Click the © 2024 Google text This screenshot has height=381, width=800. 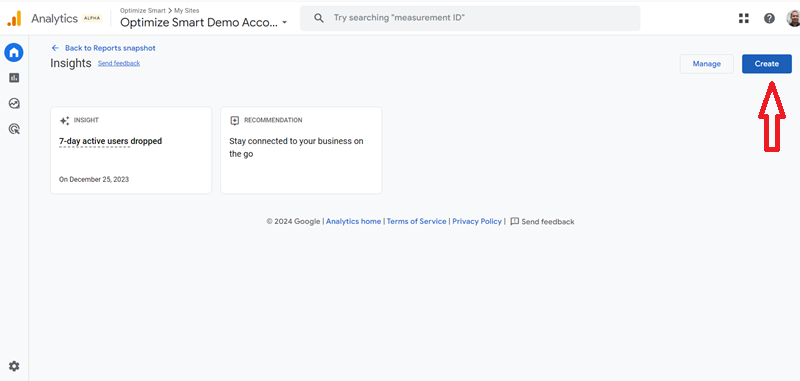pos(293,221)
